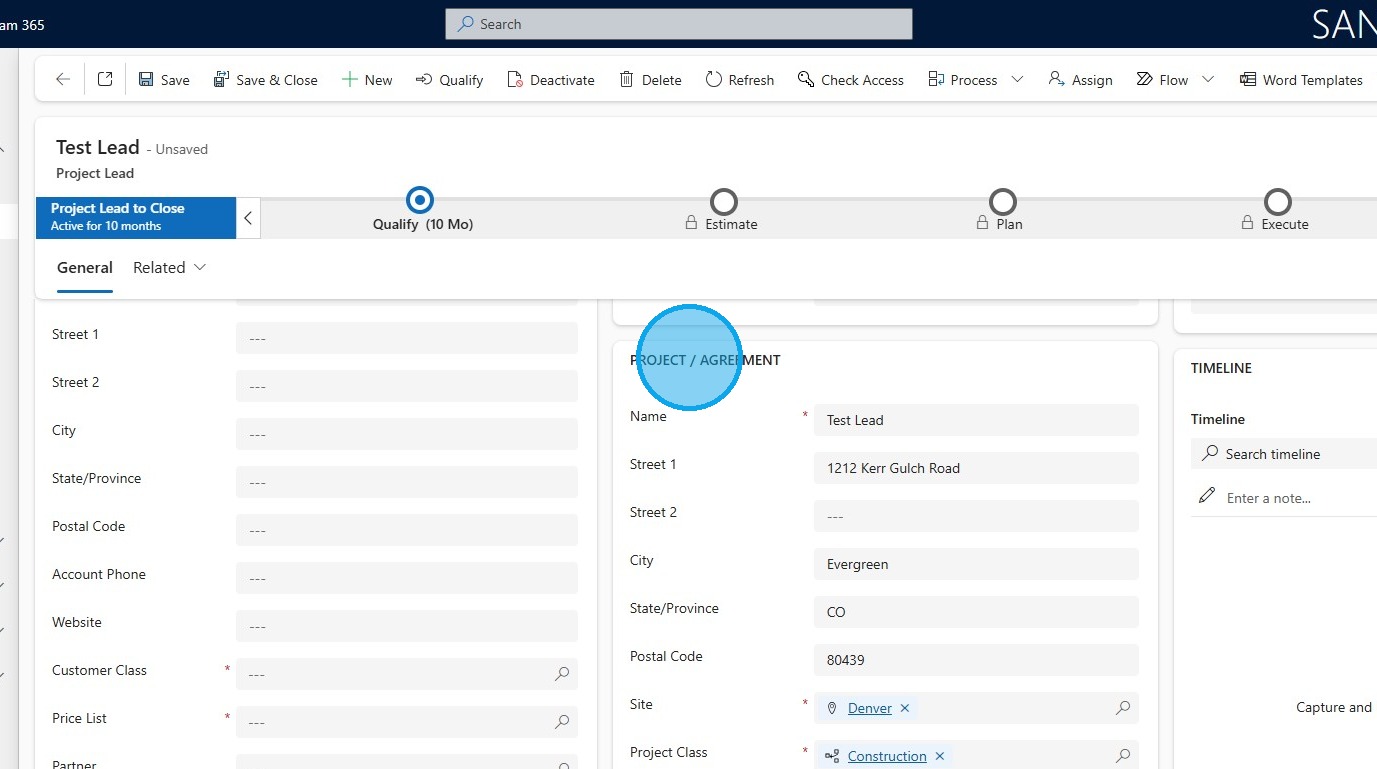Image resolution: width=1377 pixels, height=769 pixels.
Task: Open Check Access
Action: coord(851,80)
